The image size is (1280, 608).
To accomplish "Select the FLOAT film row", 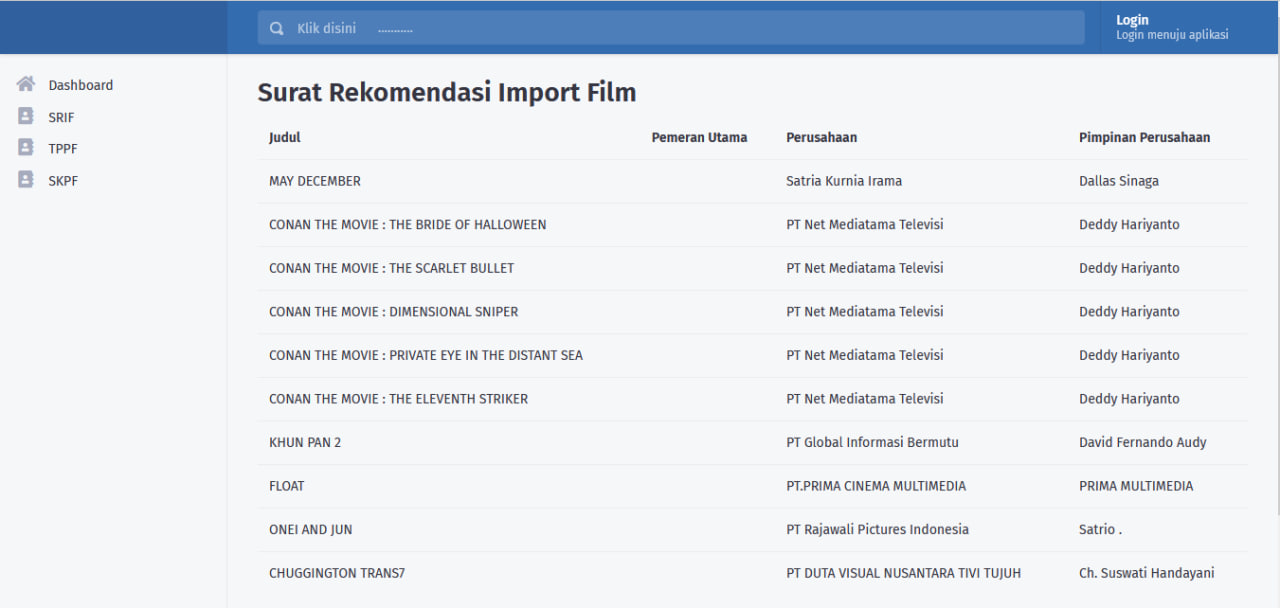I will (x=287, y=486).
